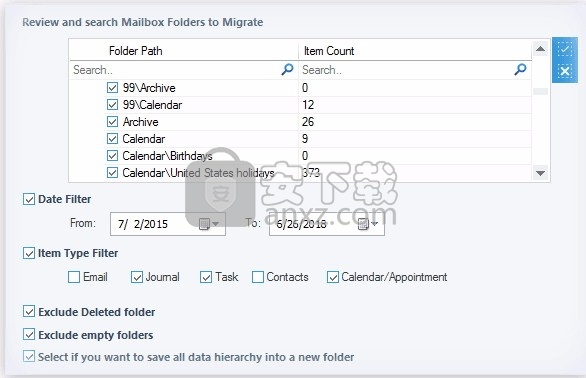Uncheck the Journal item type
Image resolution: width=586 pixels, height=378 pixels.
pyautogui.click(x=137, y=277)
